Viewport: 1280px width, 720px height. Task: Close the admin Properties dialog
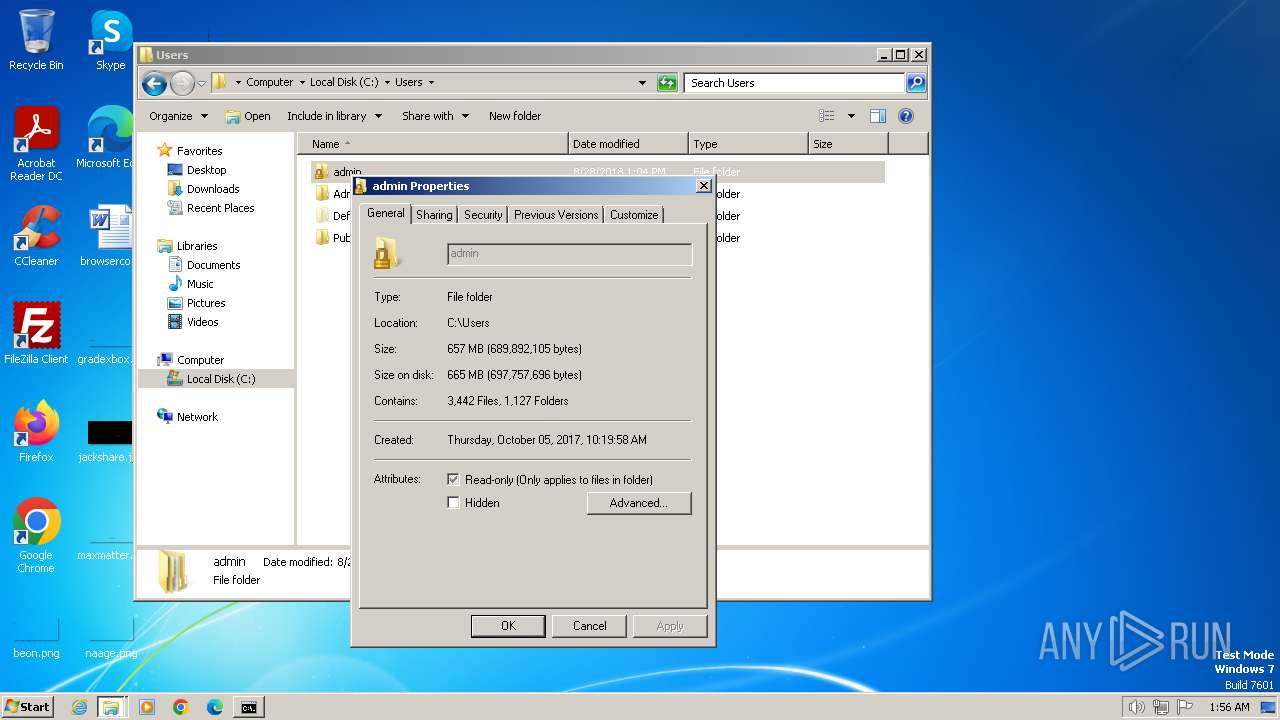703,186
